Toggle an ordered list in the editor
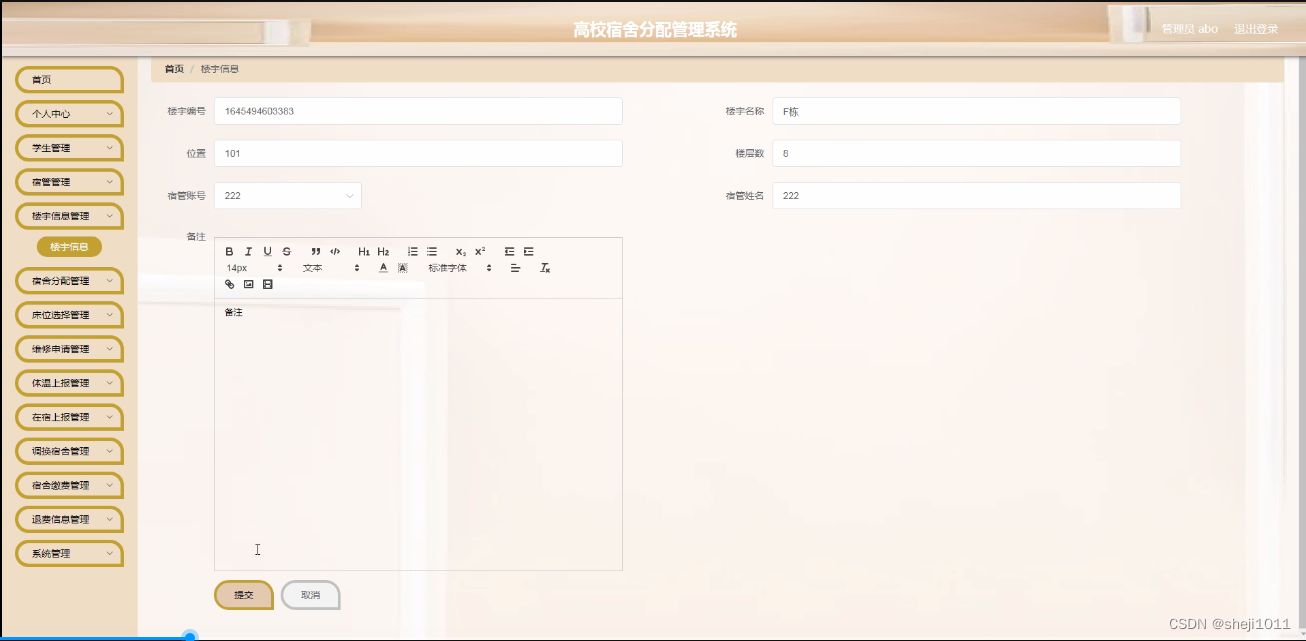 [x=413, y=252]
